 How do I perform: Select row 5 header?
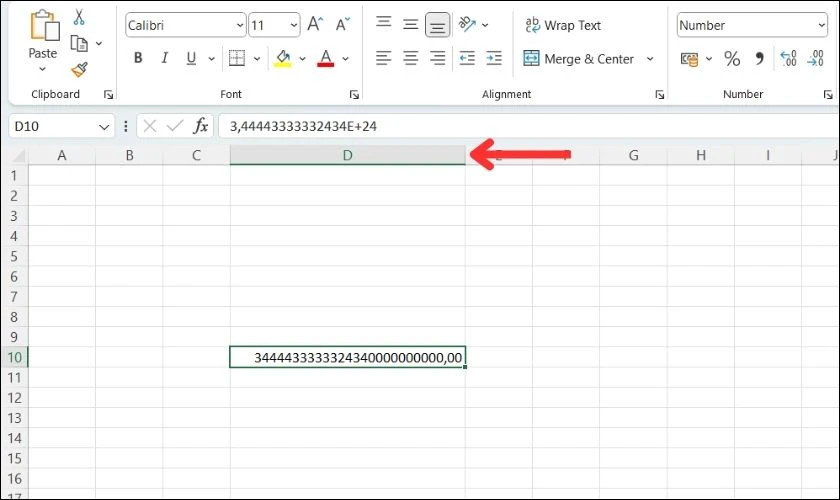click(x=14, y=256)
